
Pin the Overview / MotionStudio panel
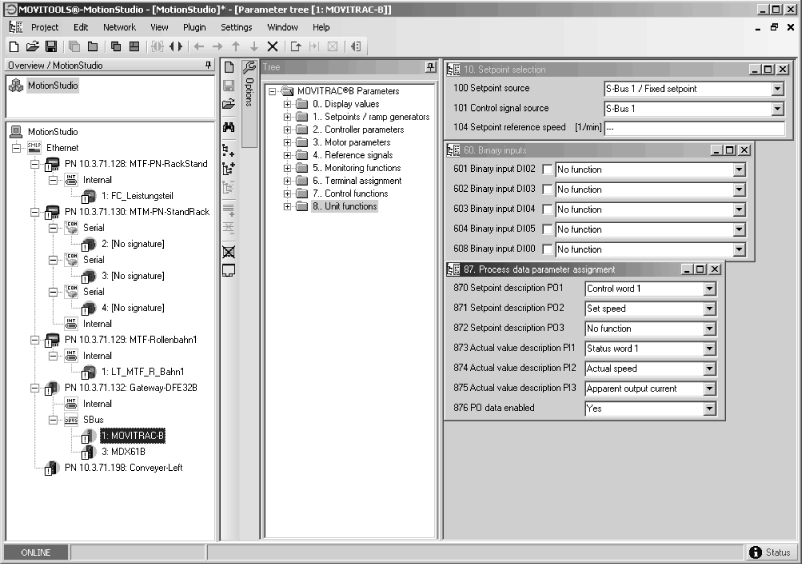[x=208, y=65]
